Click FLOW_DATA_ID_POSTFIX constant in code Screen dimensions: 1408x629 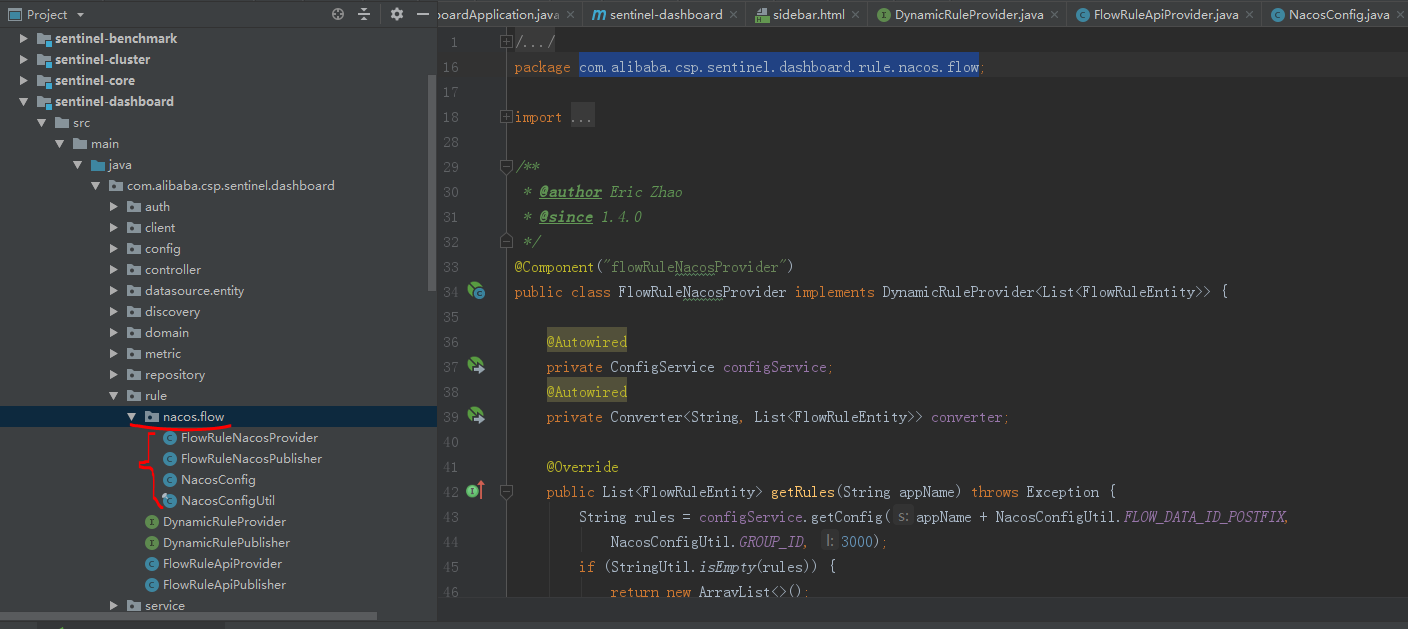pos(1205,517)
